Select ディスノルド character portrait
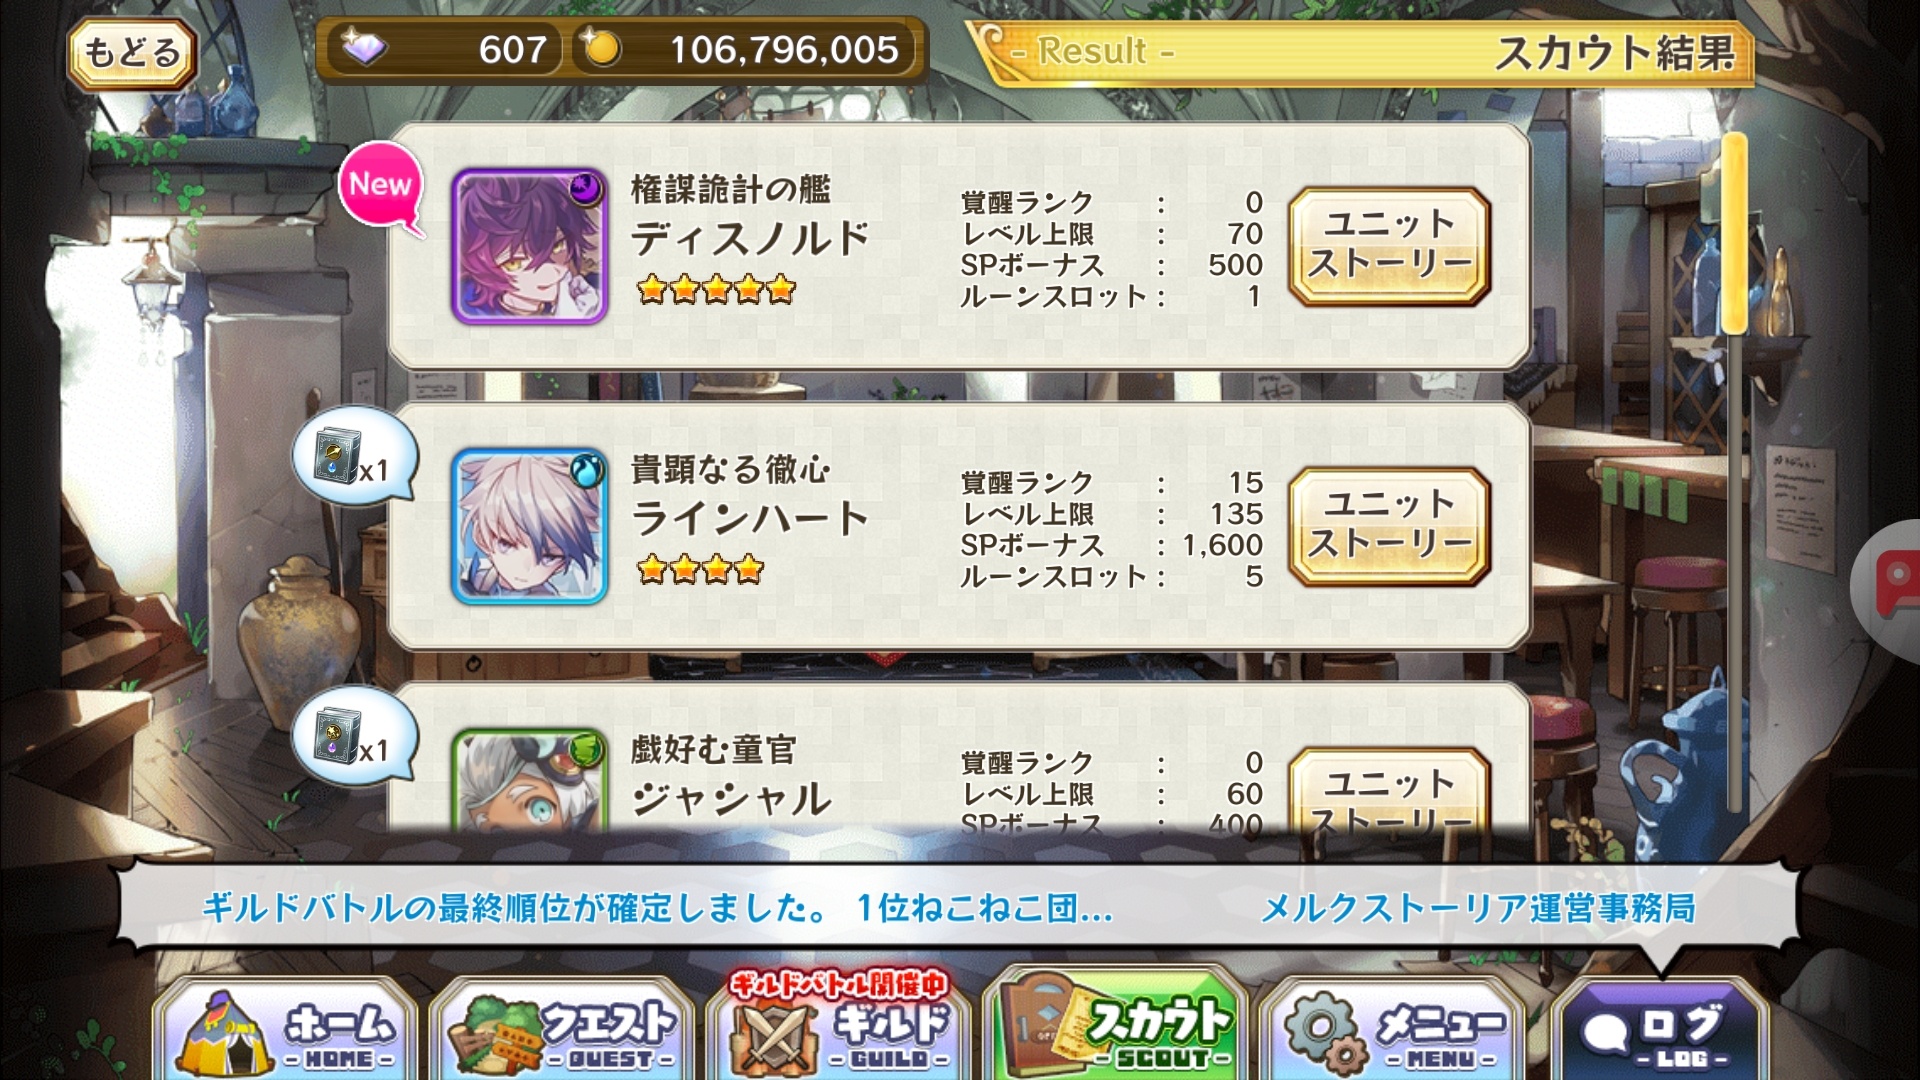This screenshot has height=1080, width=1920. 529,246
